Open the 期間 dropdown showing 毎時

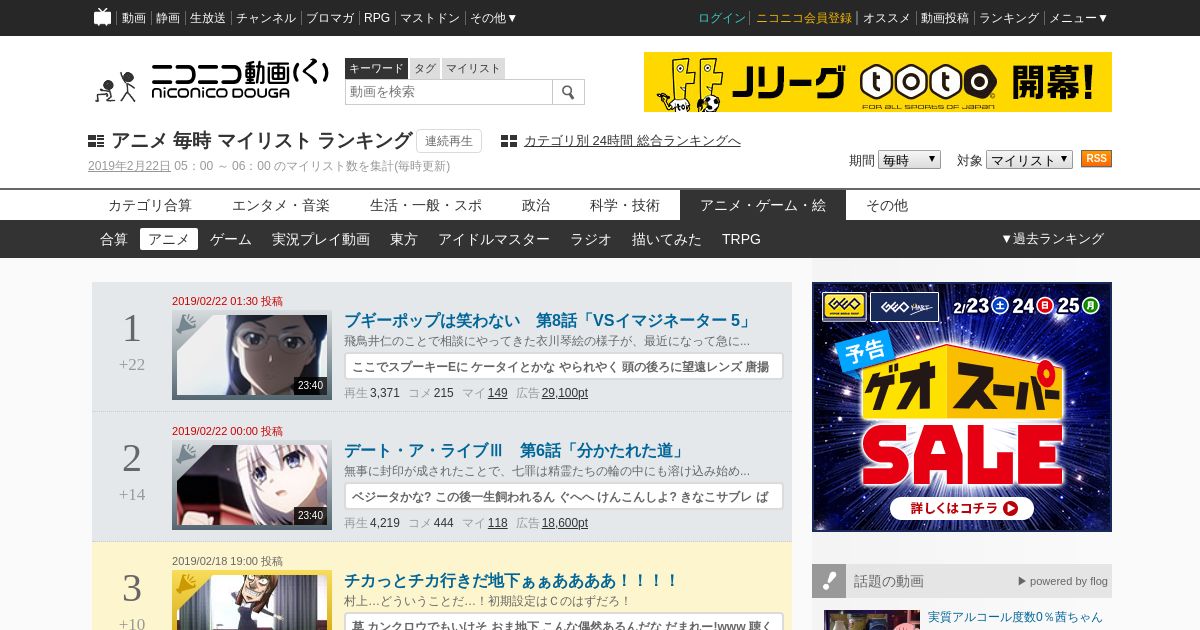(909, 160)
